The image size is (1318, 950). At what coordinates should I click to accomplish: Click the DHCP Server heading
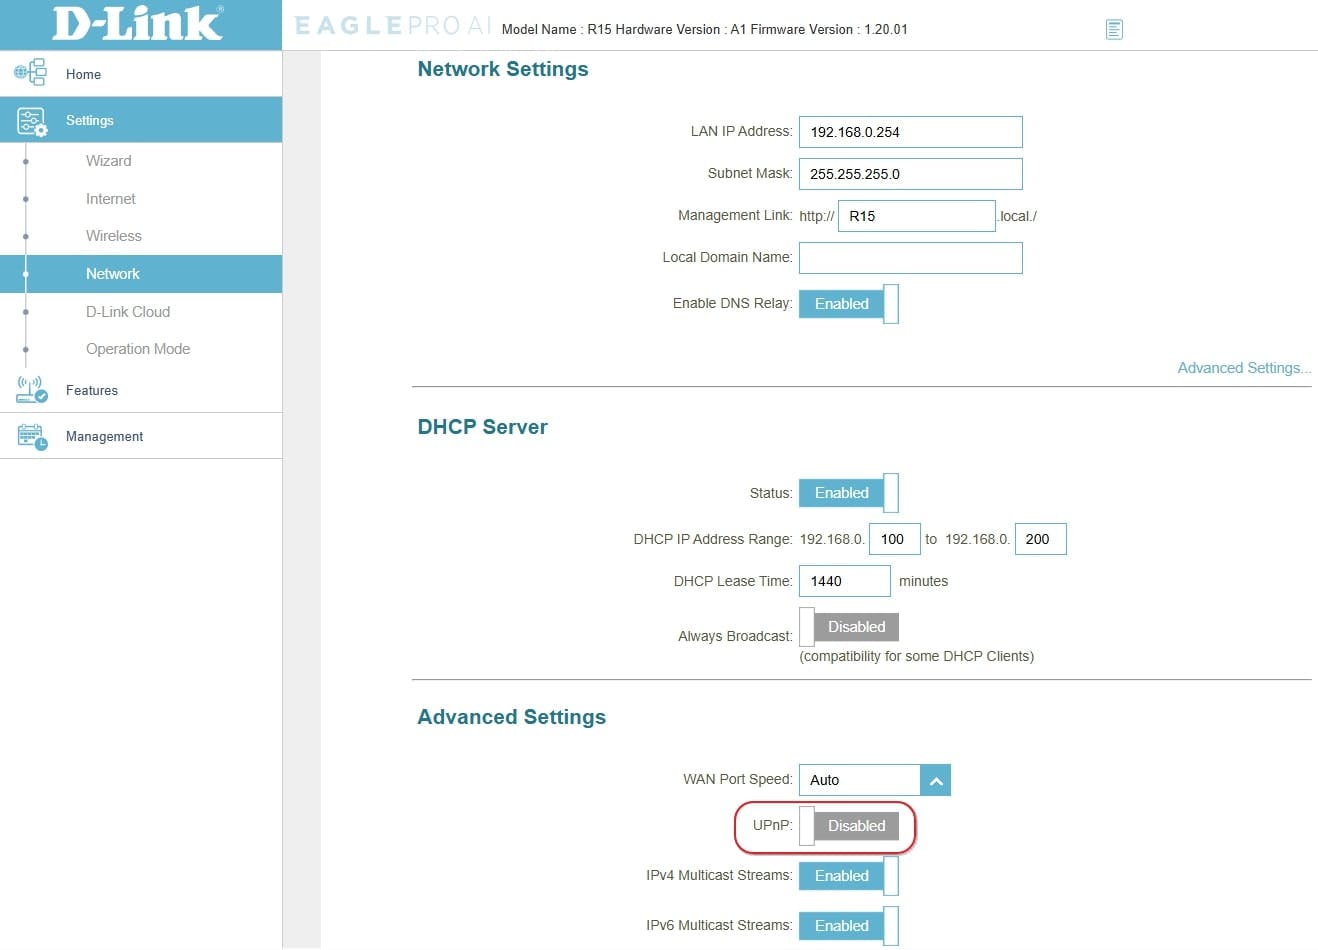point(483,427)
